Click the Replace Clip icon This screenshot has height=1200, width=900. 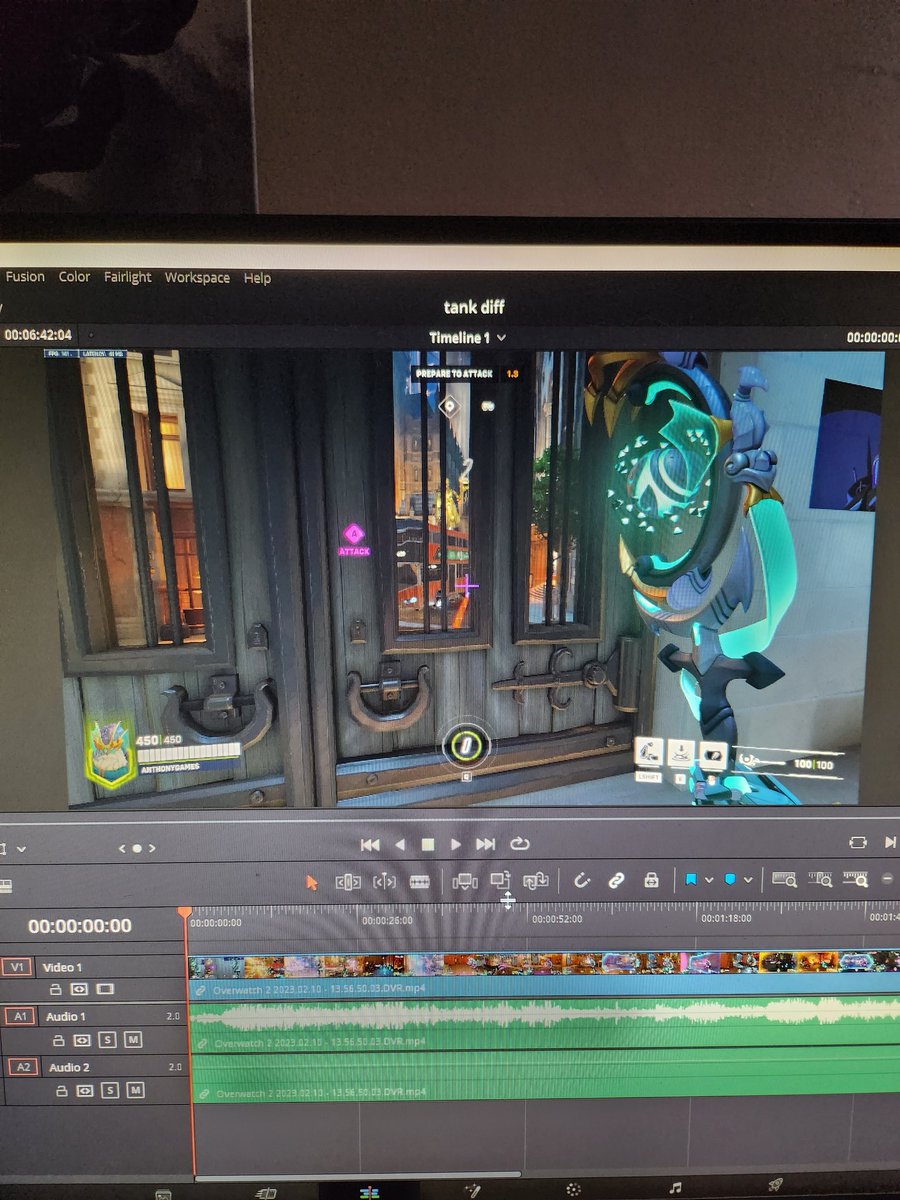(536, 880)
